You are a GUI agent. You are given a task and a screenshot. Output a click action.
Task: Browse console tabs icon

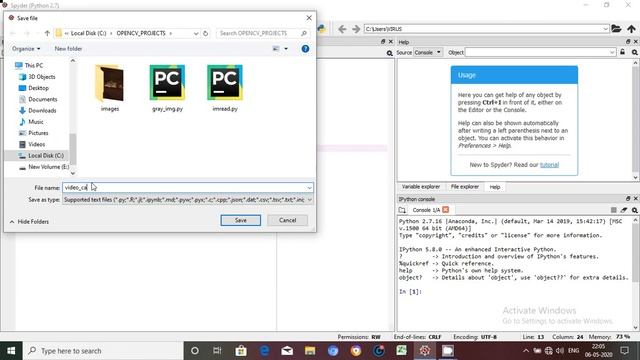402,210
